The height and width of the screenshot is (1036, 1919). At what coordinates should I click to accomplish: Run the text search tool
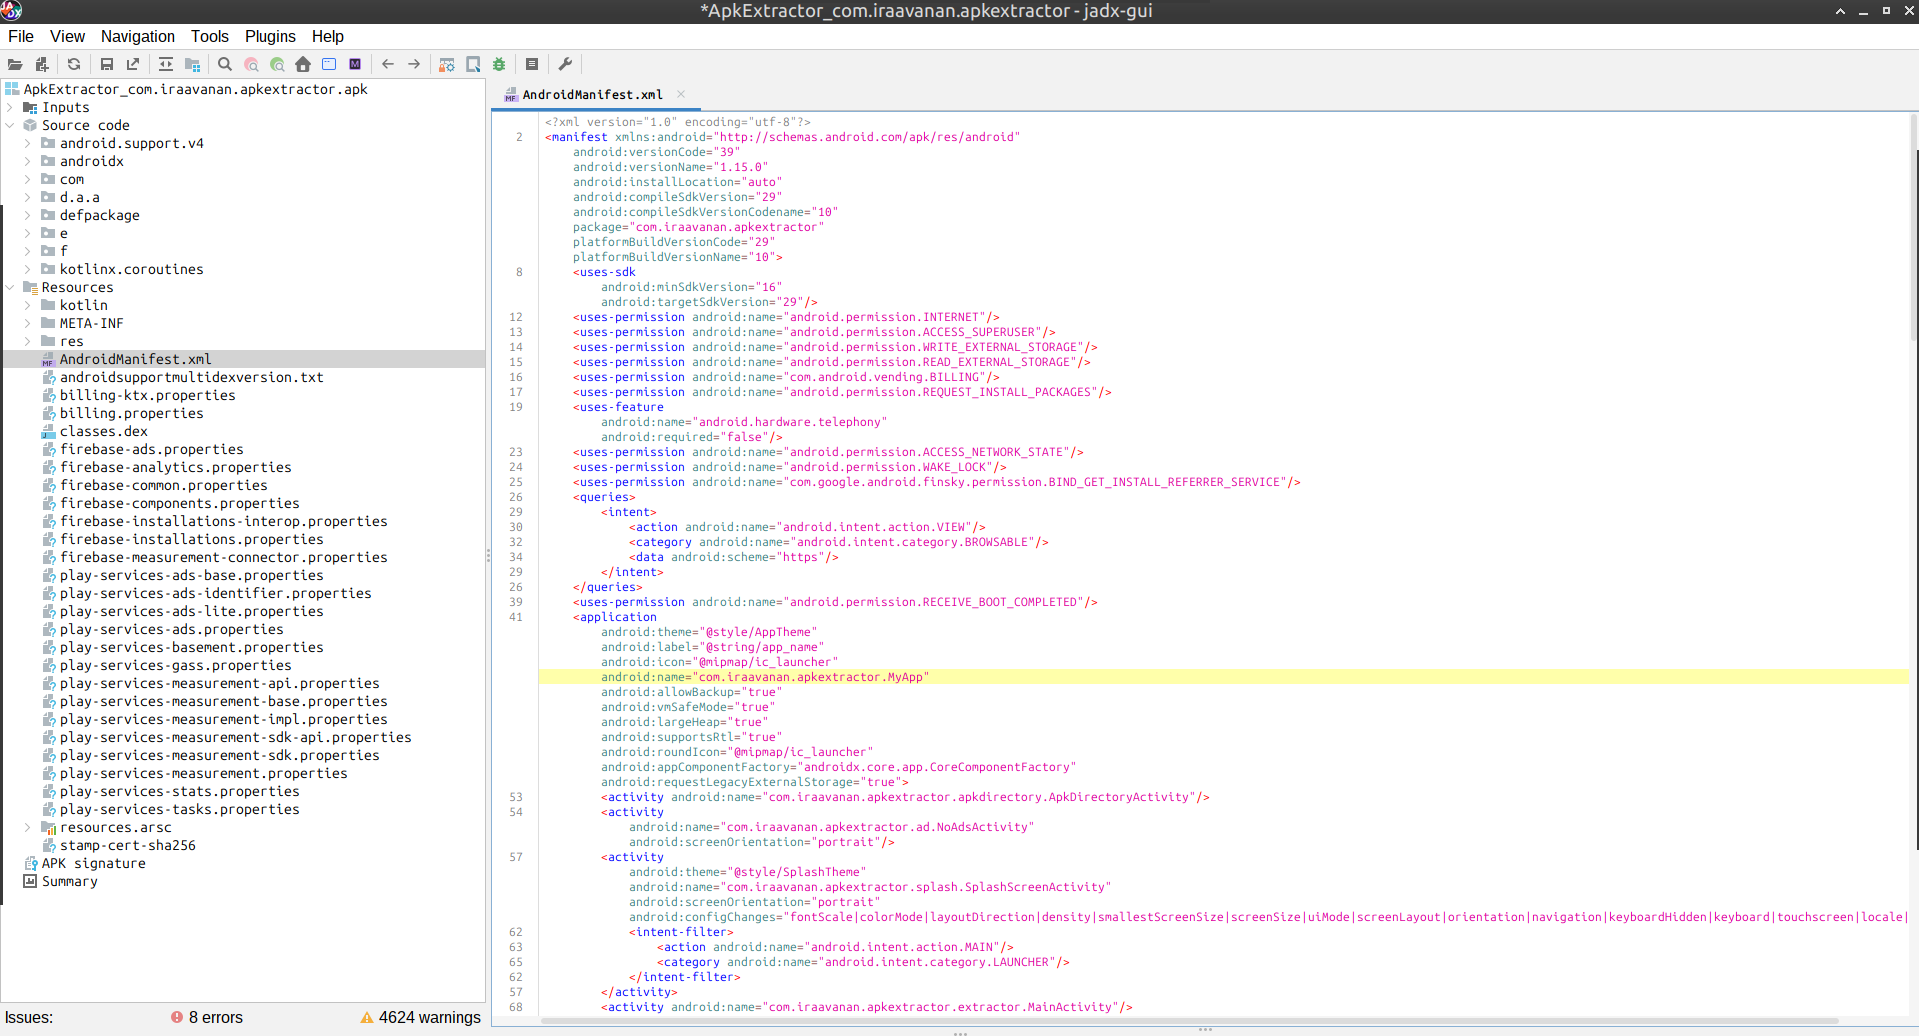tap(224, 64)
